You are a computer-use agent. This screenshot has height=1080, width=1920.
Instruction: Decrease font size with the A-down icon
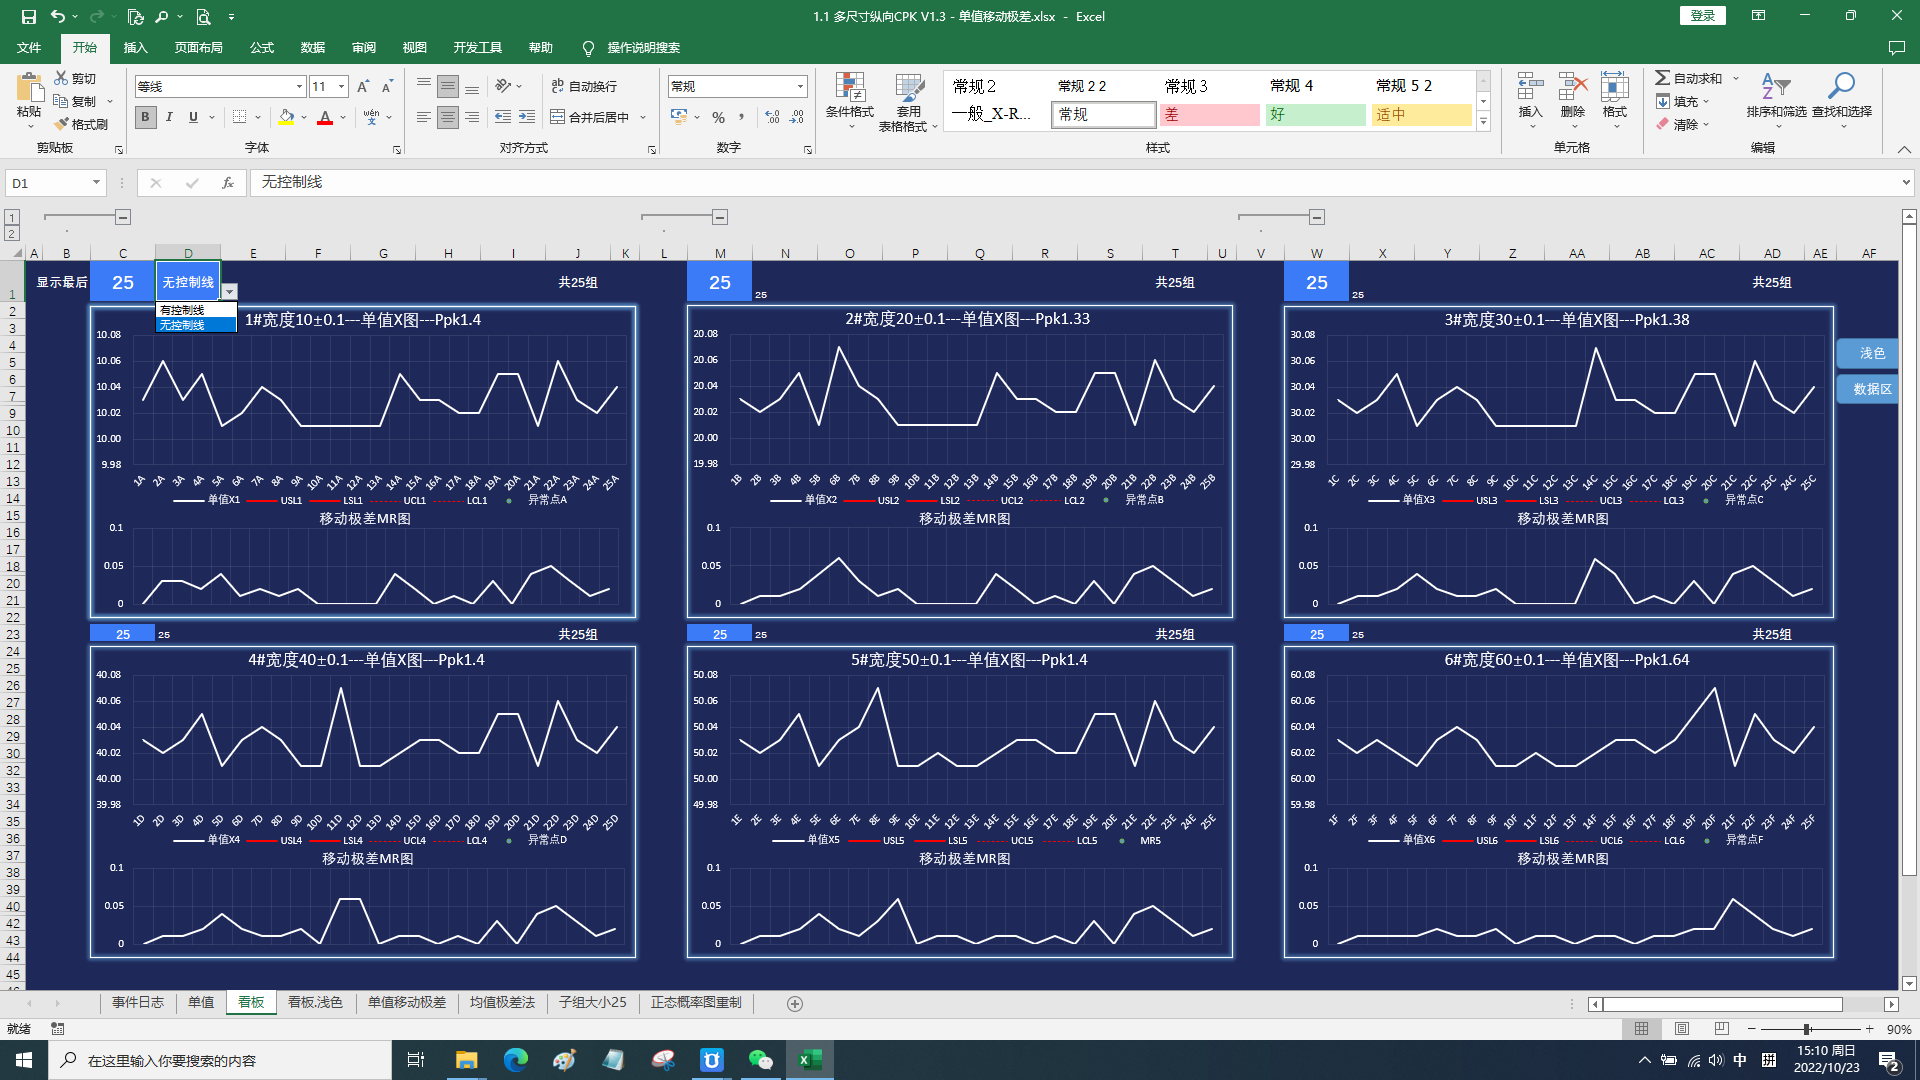click(387, 87)
